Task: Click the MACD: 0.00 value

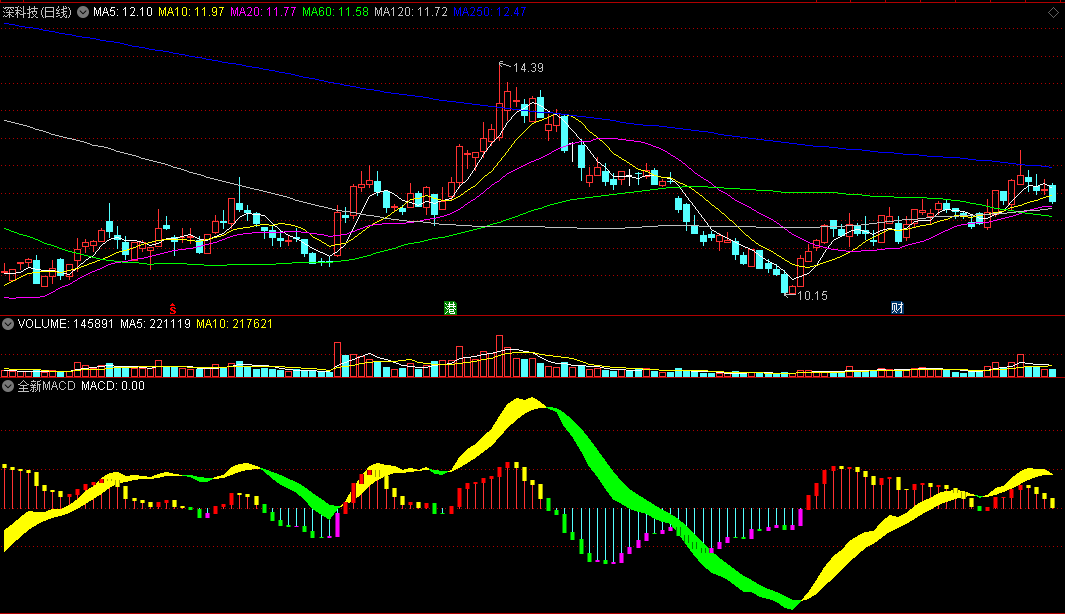Action: tap(113, 386)
